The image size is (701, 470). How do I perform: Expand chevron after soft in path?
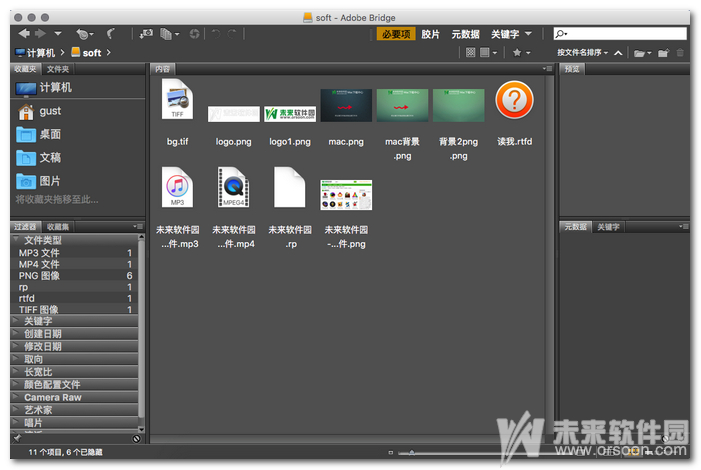click(109, 53)
